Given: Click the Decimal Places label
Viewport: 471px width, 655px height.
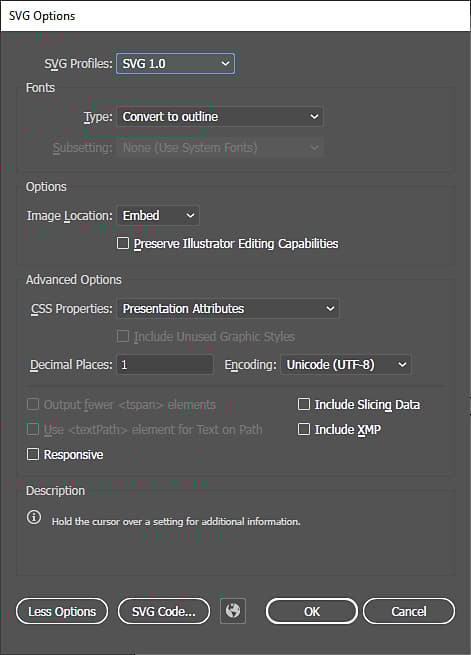Looking at the screenshot, I should 71,365.
